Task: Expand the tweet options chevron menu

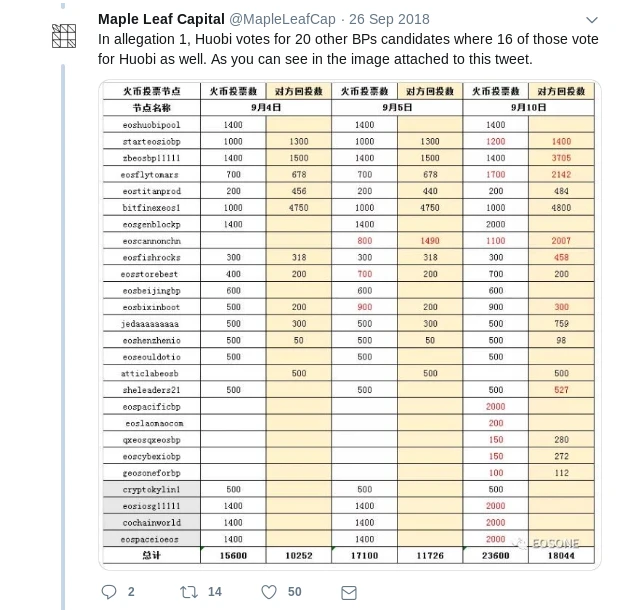Action: pos(591,20)
